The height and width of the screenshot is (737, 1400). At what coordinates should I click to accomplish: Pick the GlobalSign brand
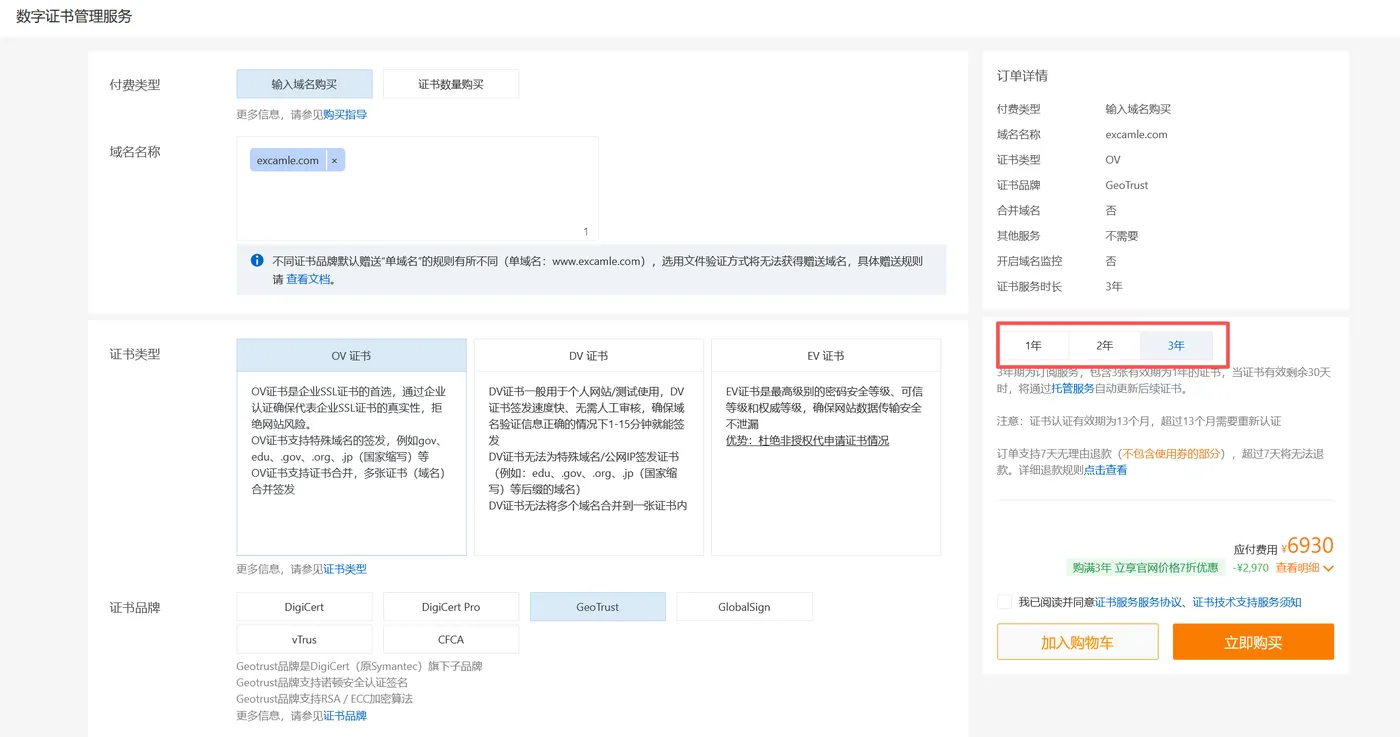point(744,607)
